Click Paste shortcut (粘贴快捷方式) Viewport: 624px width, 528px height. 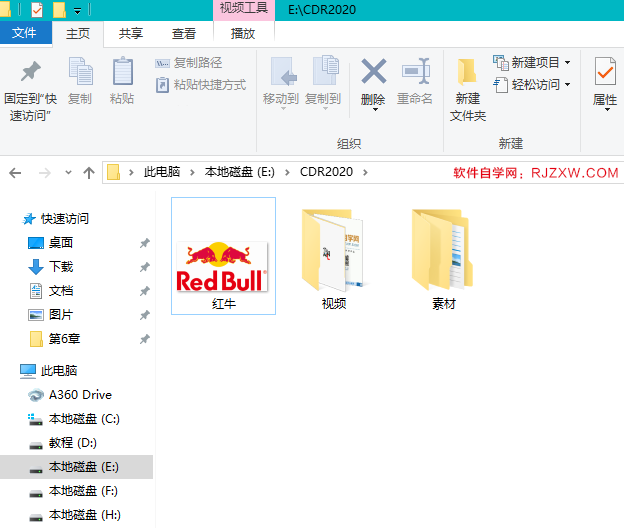pyautogui.click(x=201, y=85)
